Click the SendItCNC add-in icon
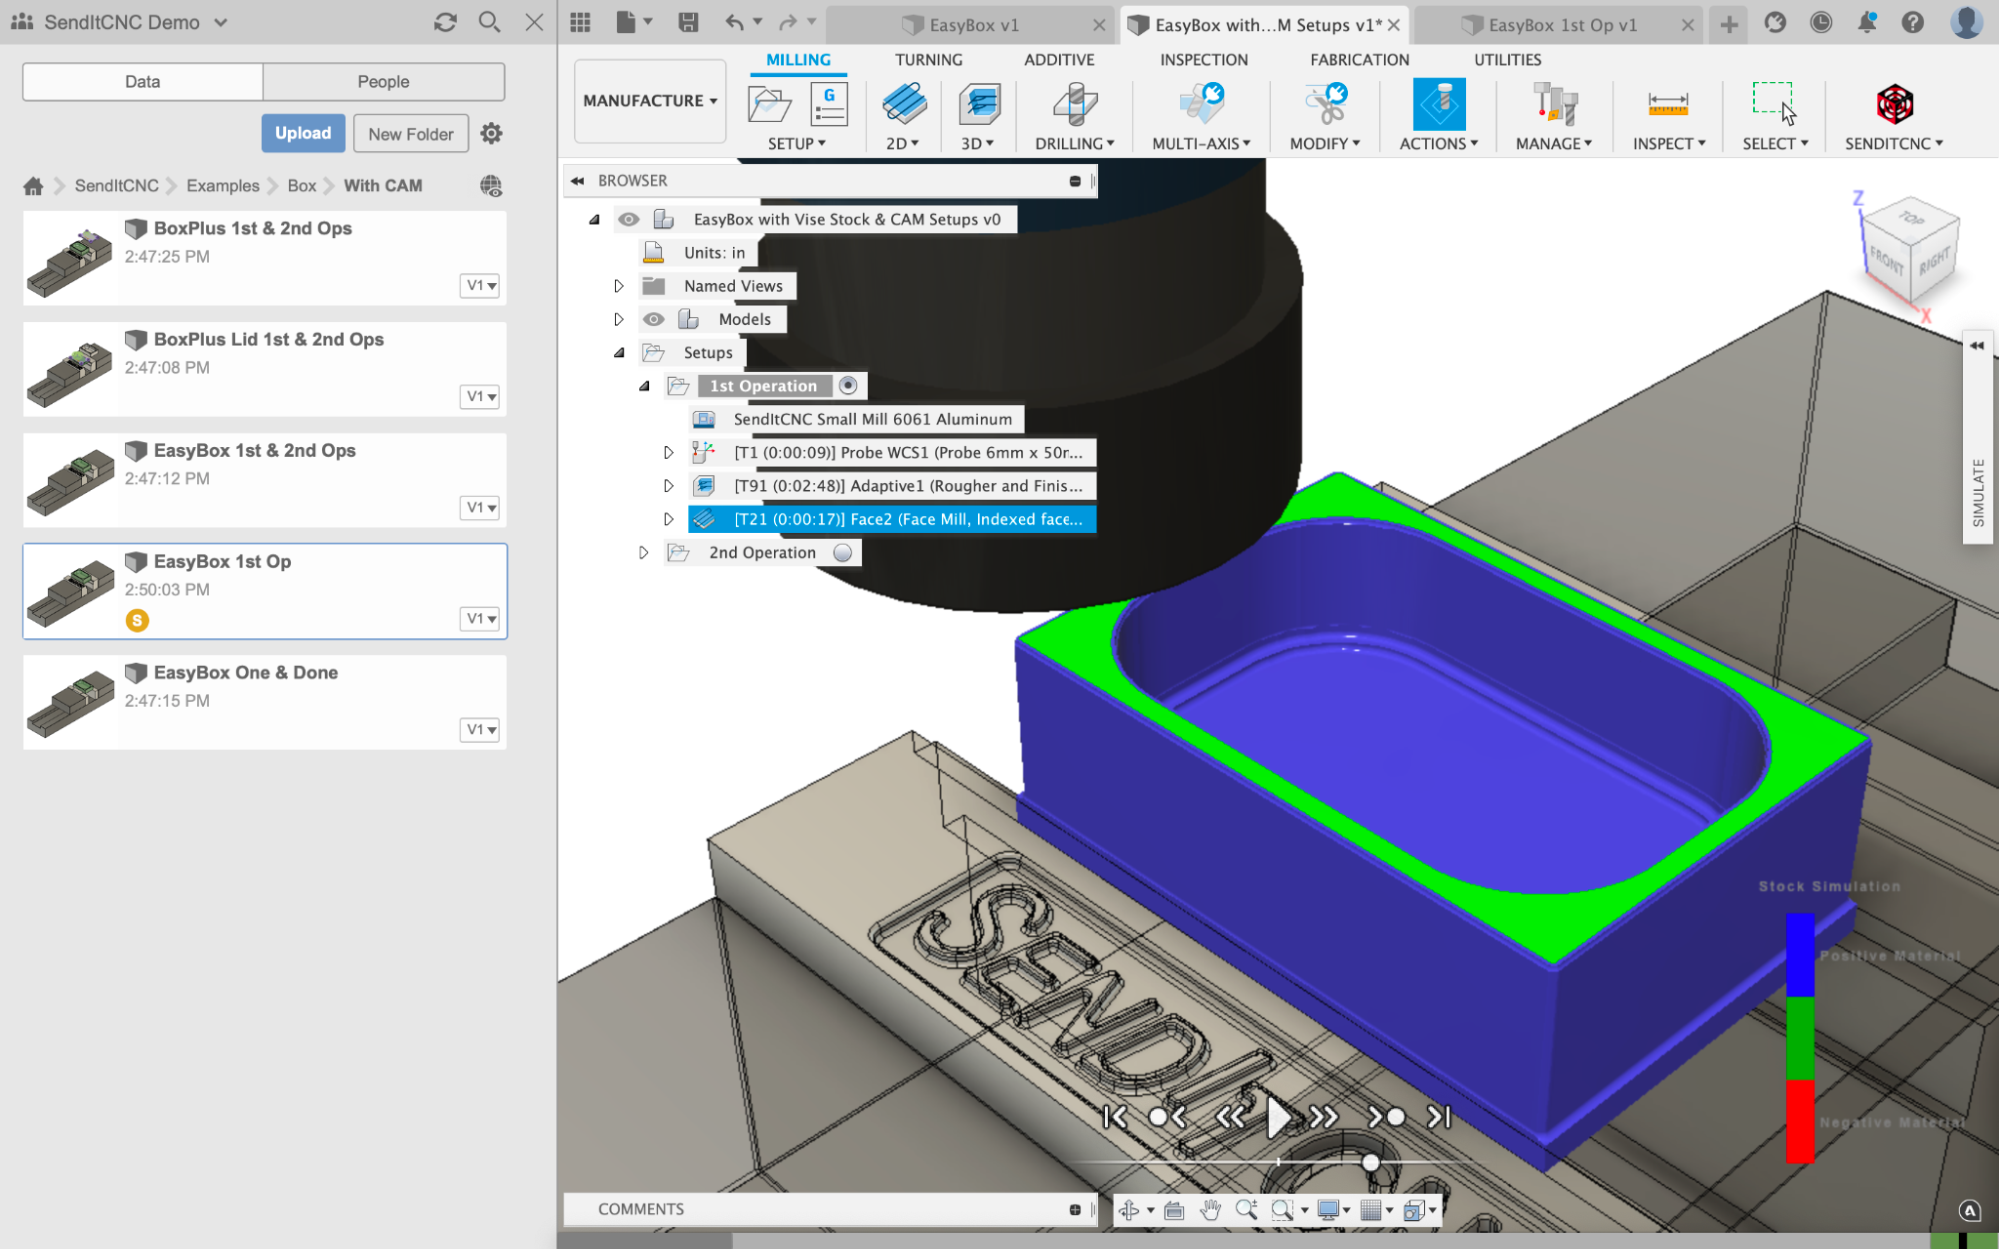This screenshot has width=1999, height=1250. click(x=1894, y=104)
